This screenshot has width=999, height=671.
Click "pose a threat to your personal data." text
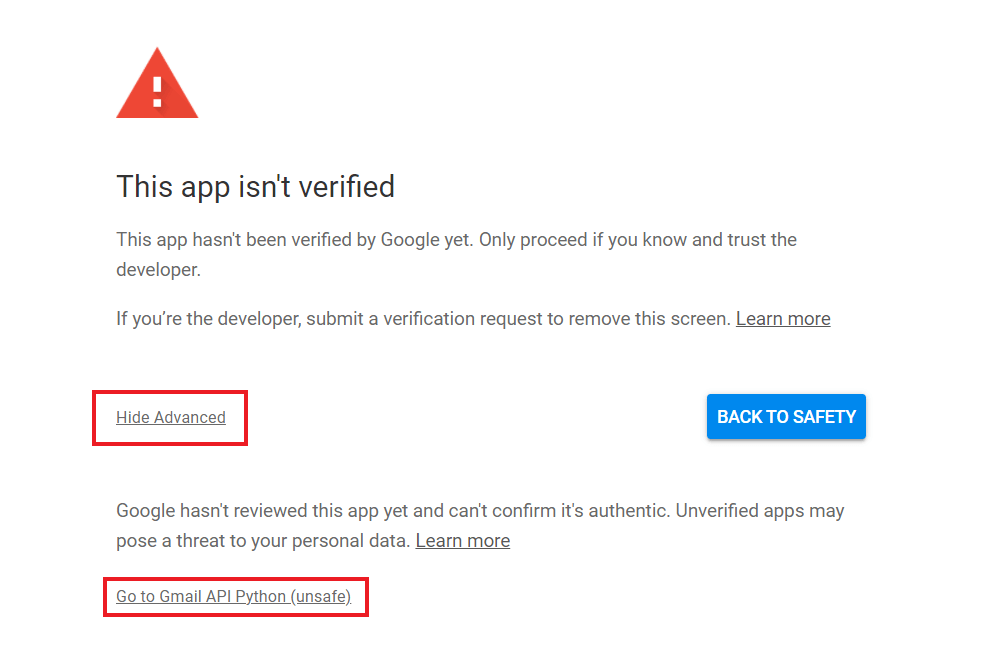coord(262,541)
